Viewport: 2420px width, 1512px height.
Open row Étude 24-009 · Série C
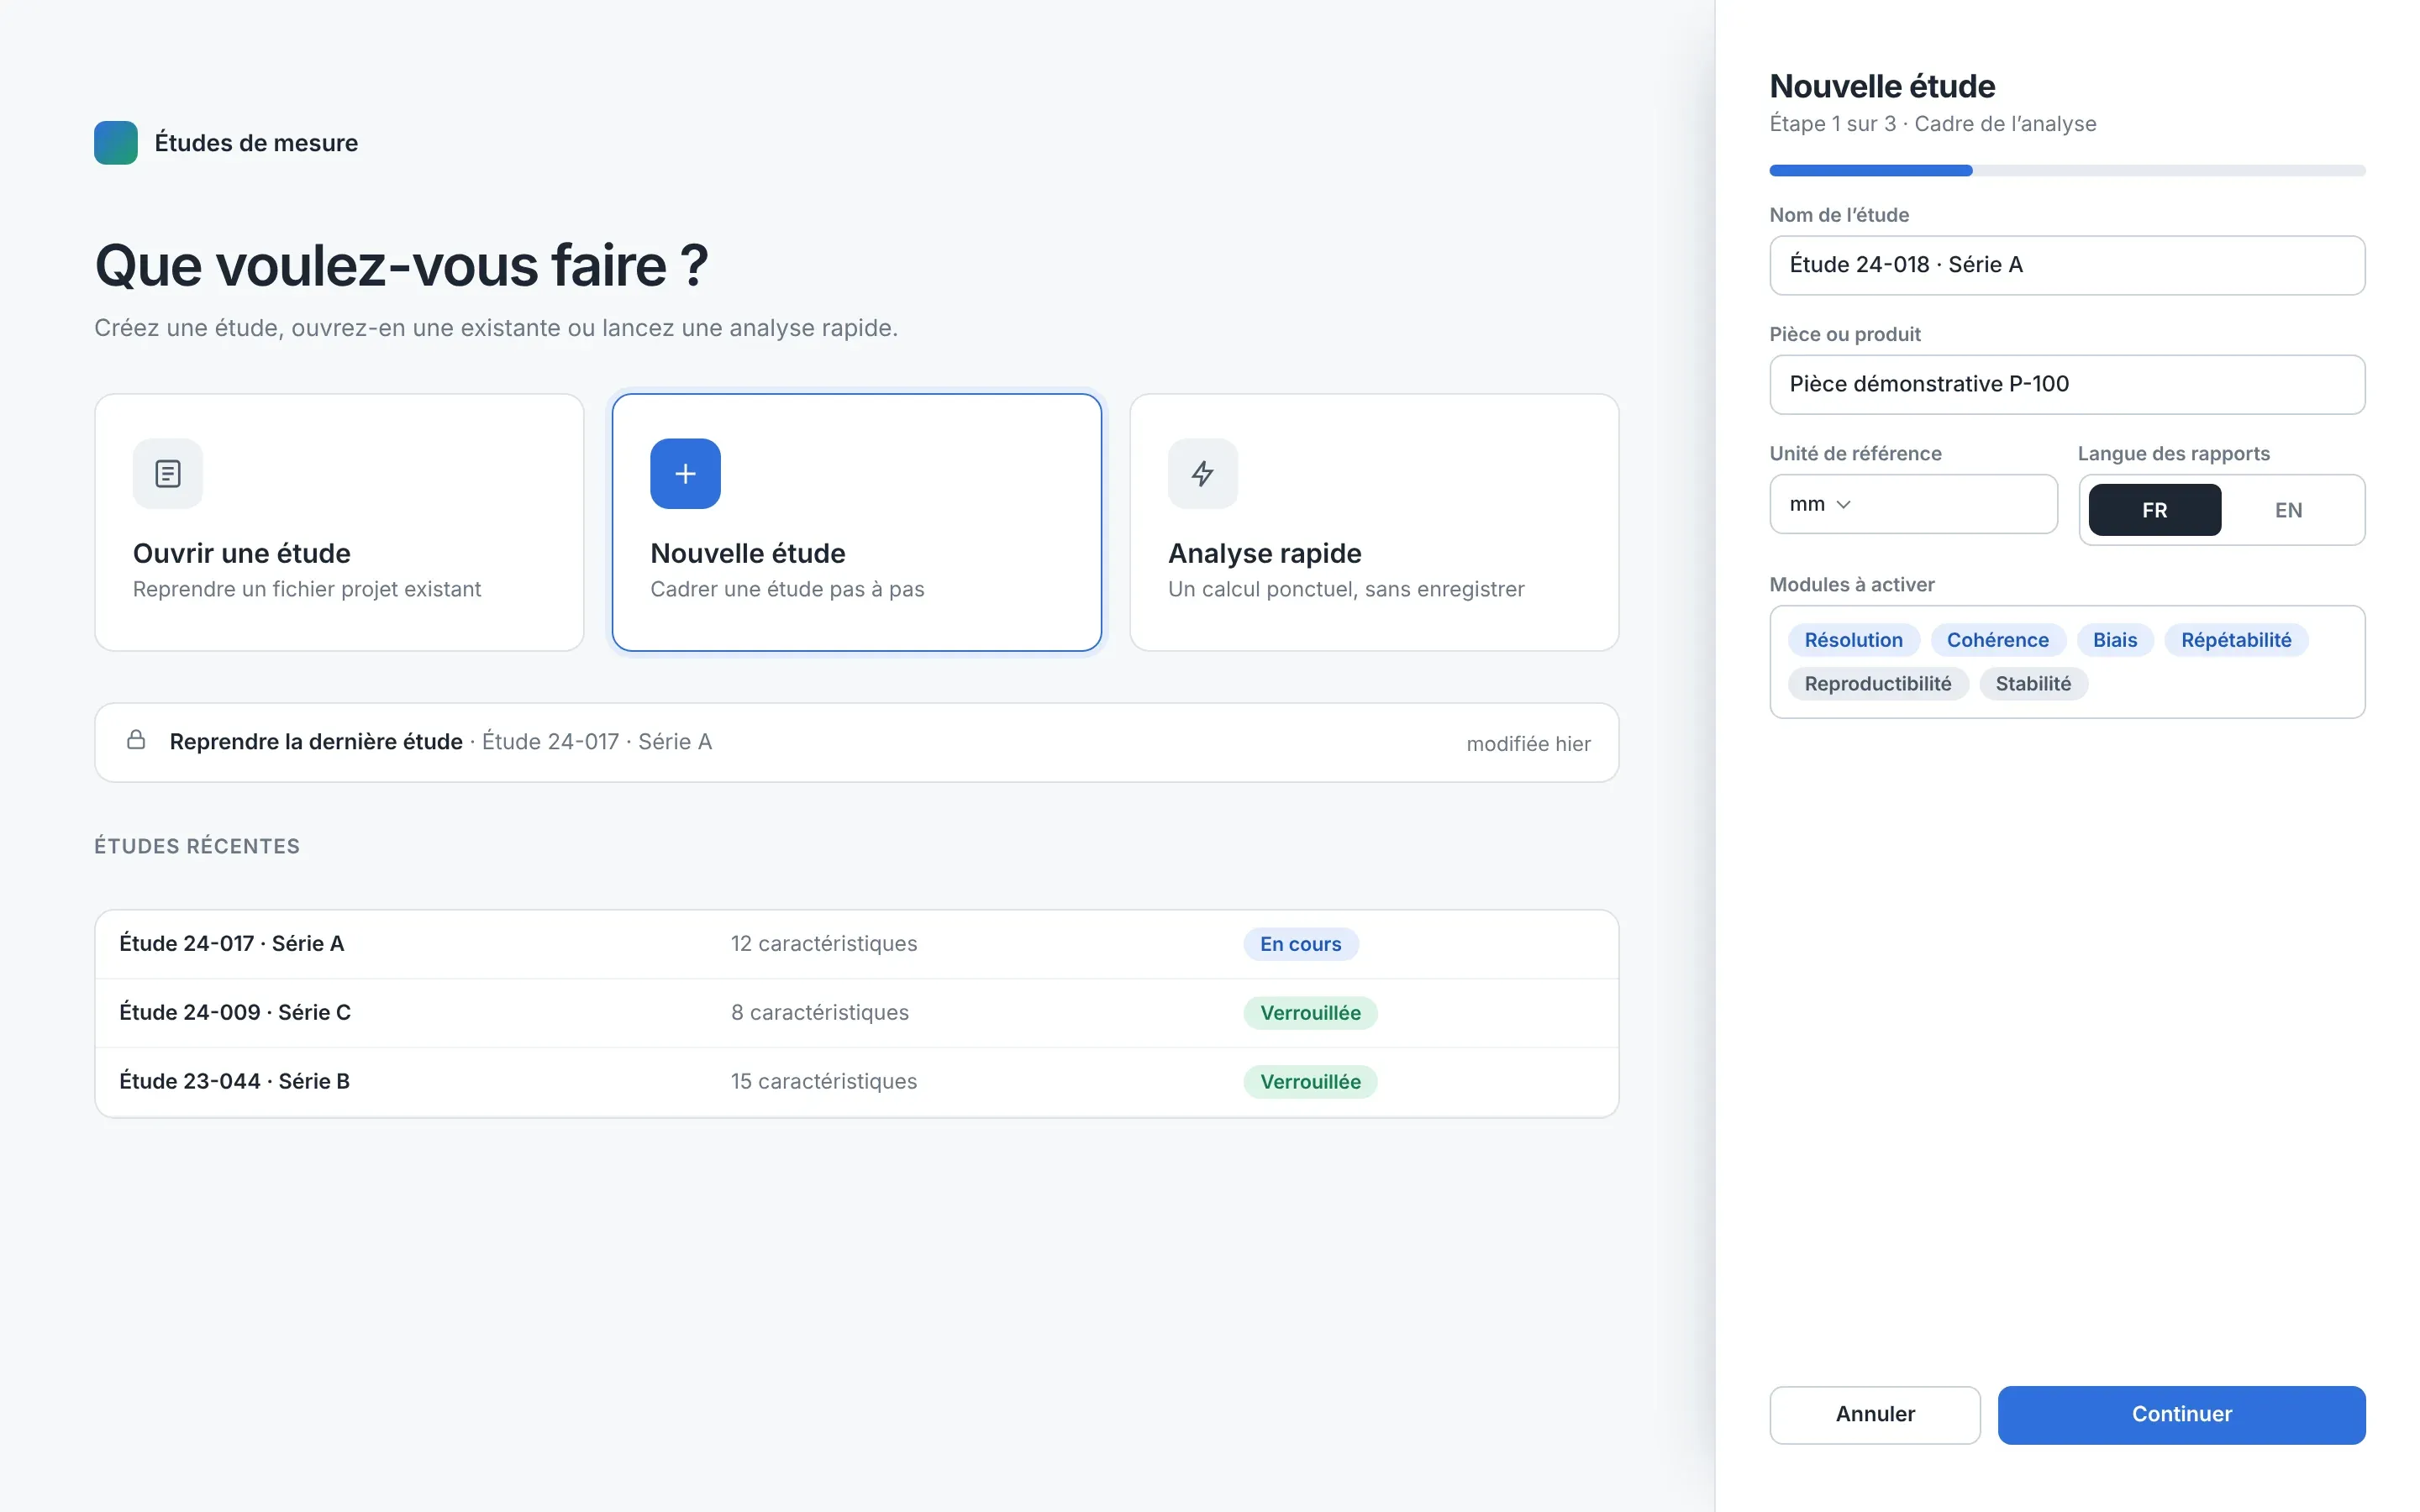[x=857, y=1013]
